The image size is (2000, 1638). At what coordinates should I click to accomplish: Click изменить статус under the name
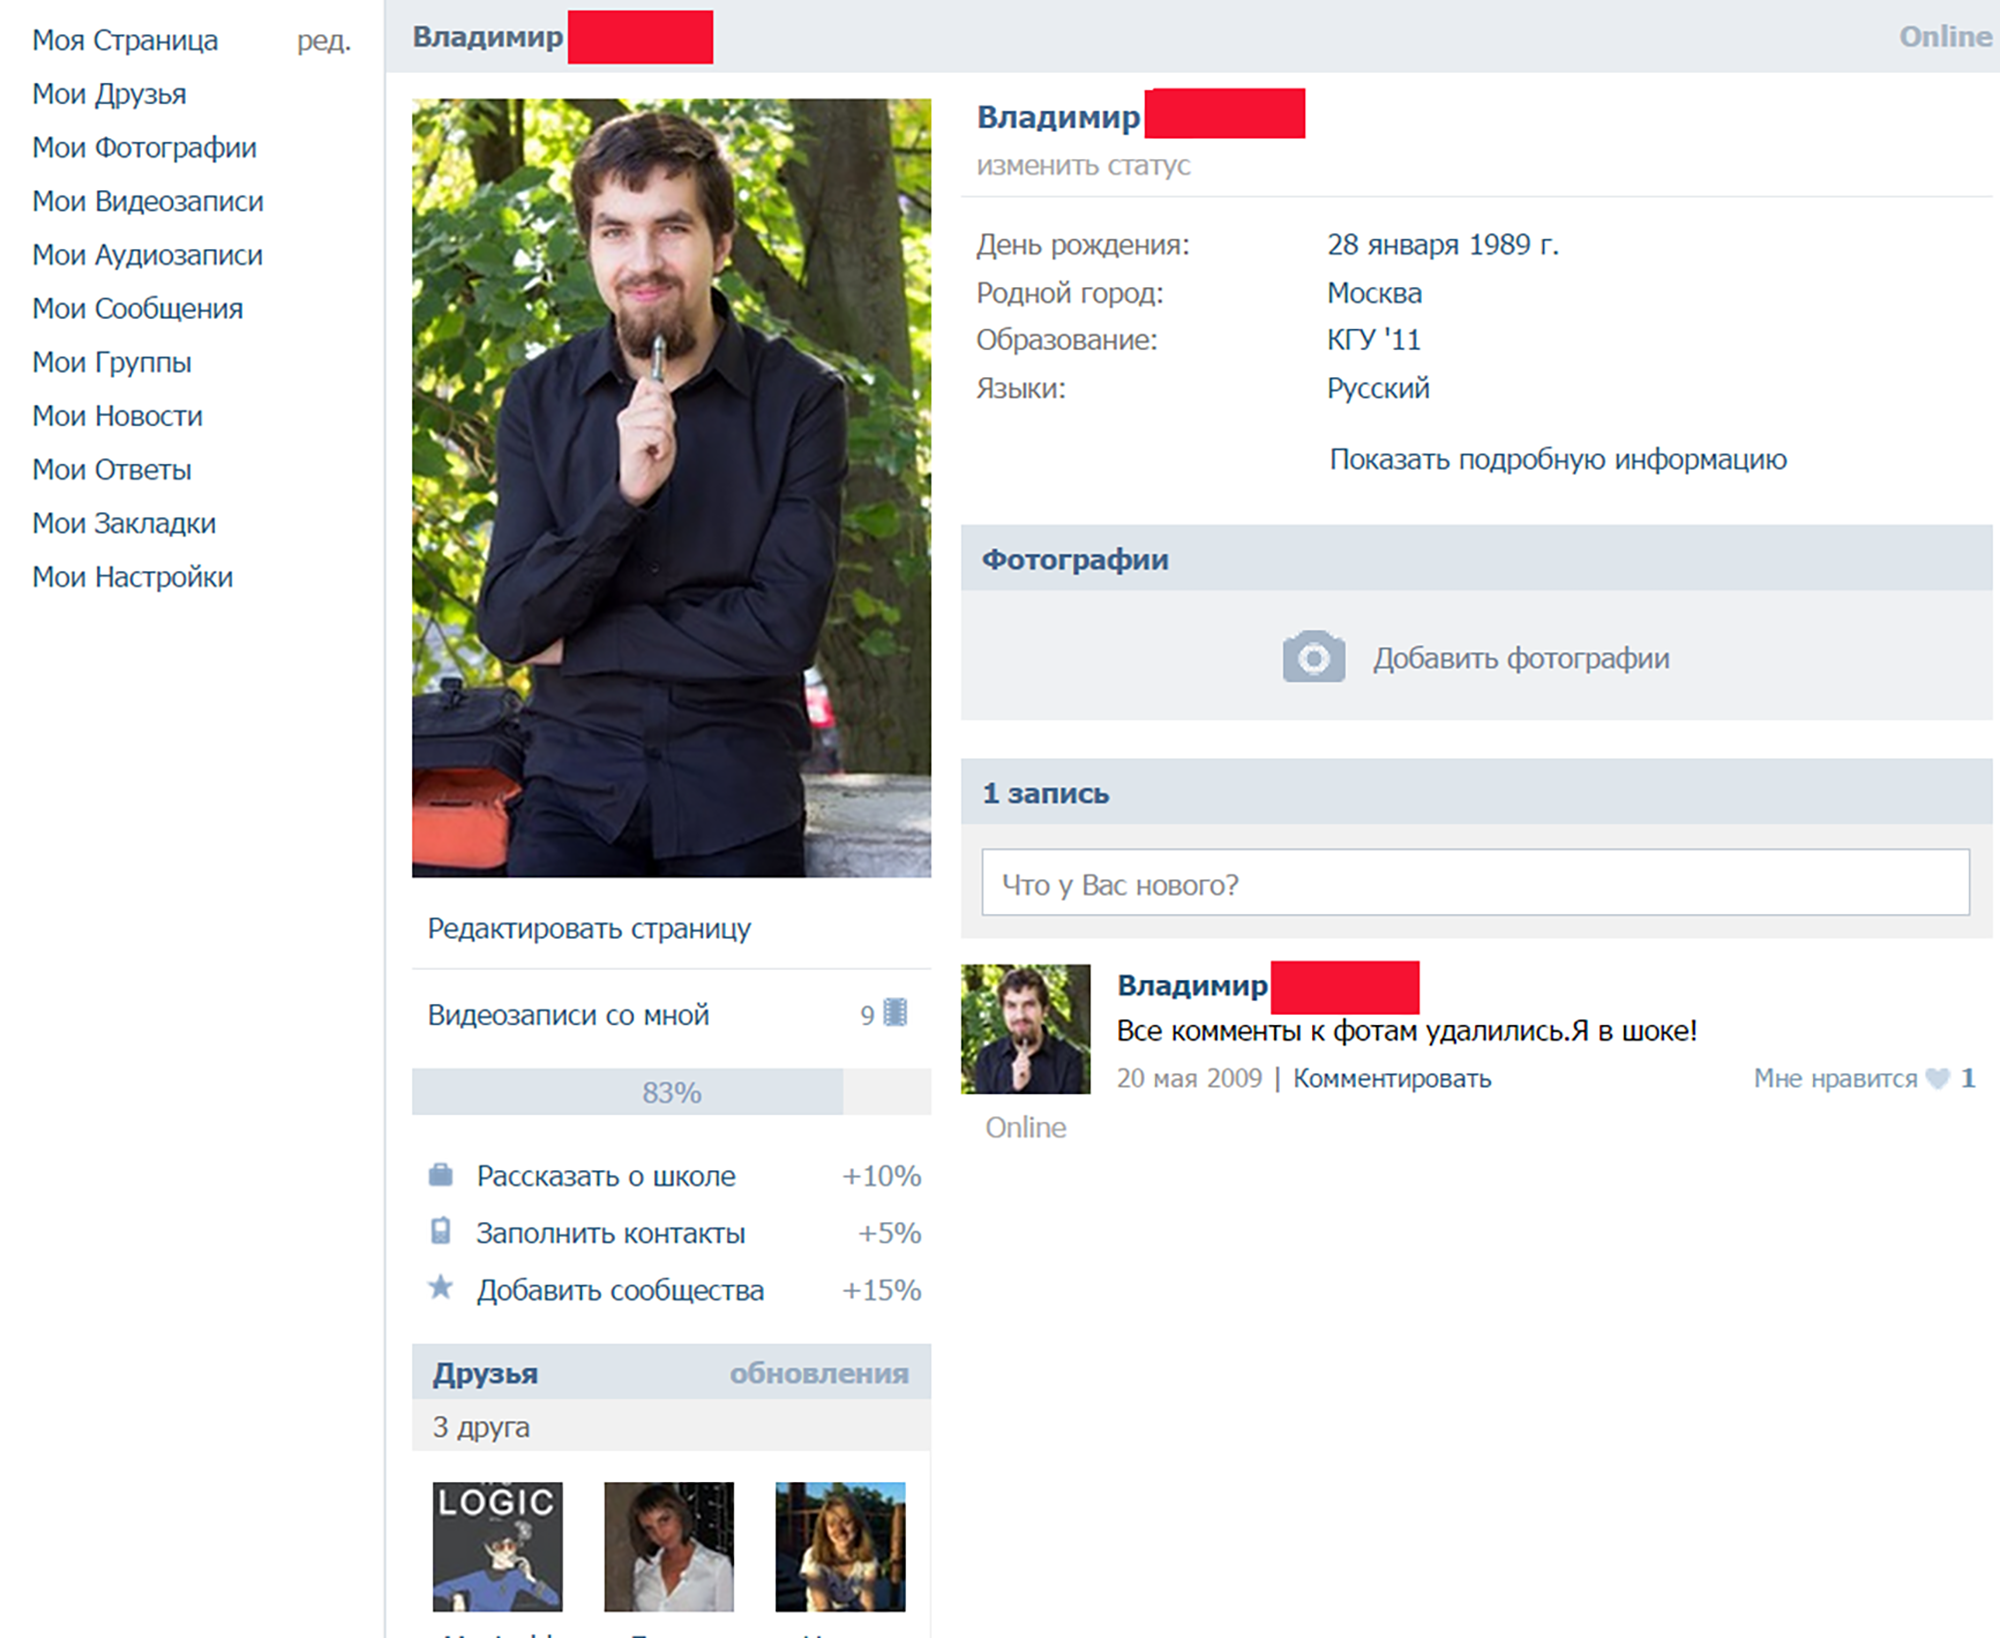[x=1083, y=165]
